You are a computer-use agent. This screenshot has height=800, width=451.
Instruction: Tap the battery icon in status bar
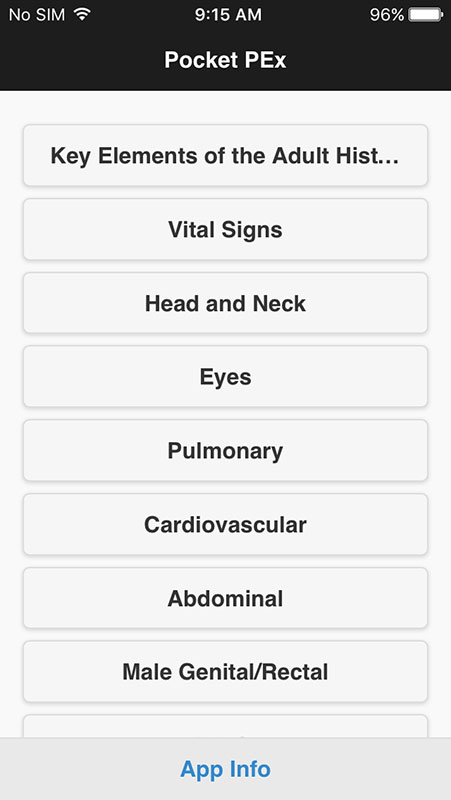click(425, 15)
